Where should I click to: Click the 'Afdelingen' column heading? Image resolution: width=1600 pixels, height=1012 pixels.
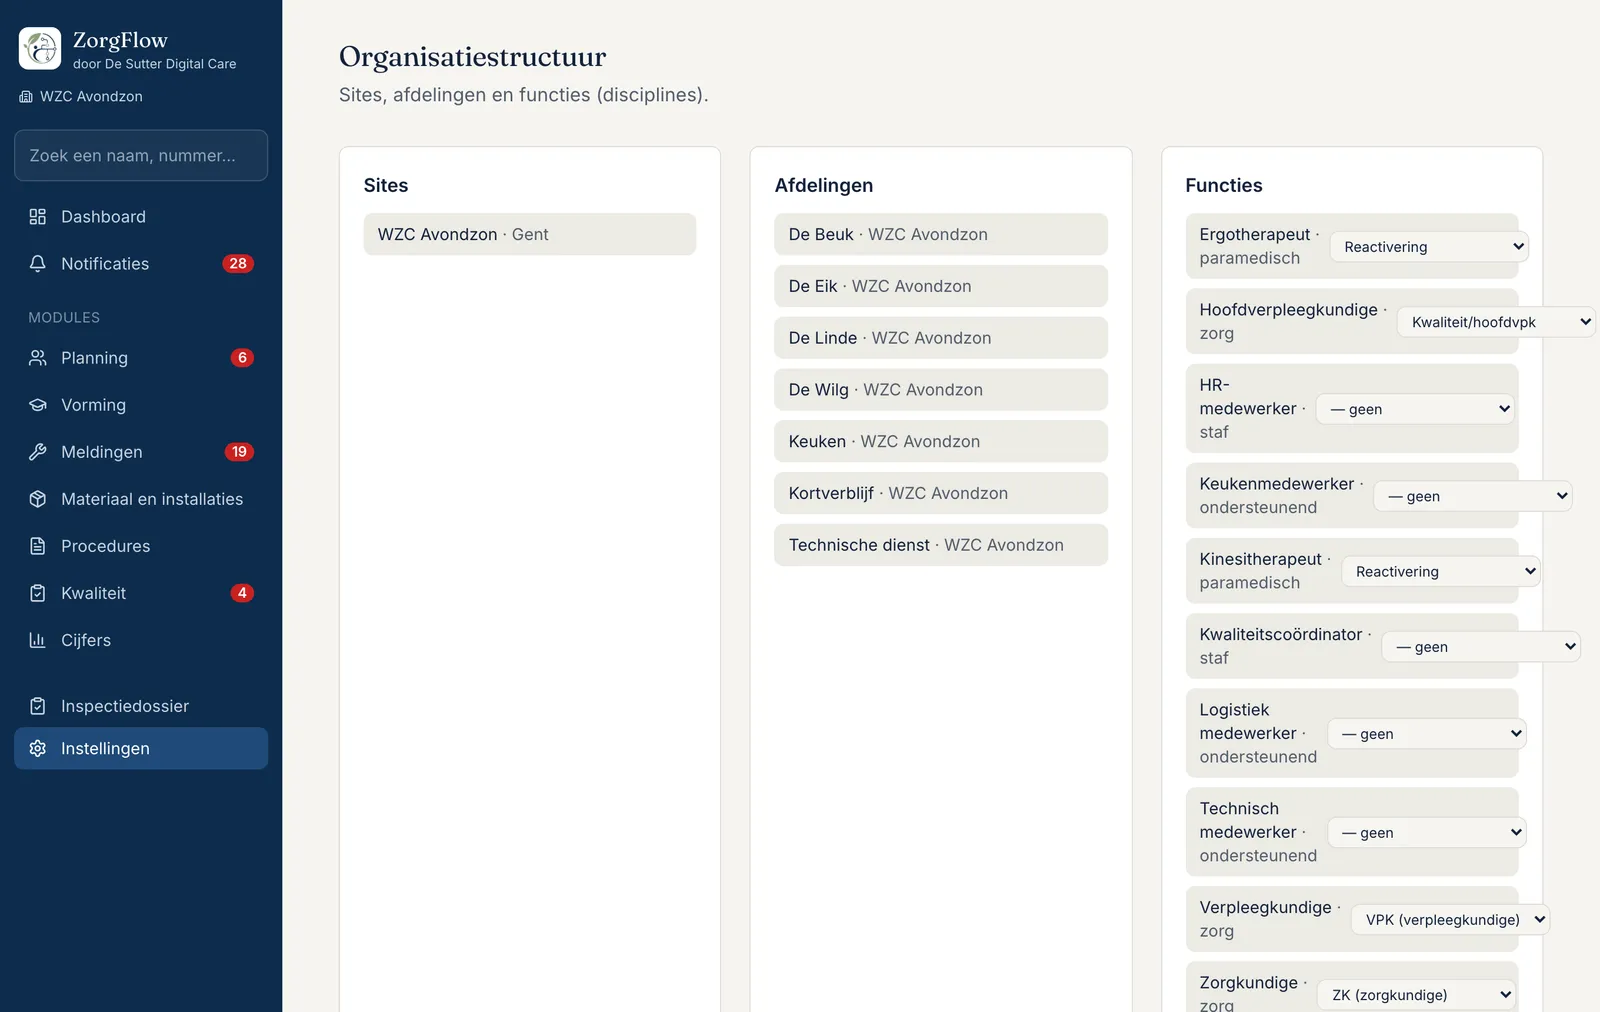click(824, 185)
